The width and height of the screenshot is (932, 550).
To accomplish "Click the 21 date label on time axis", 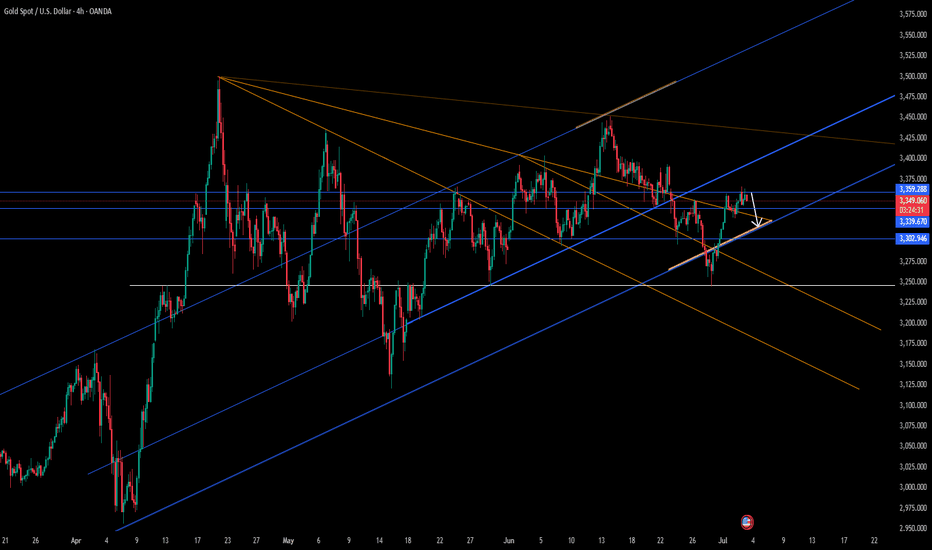I will (x=5, y=540).
